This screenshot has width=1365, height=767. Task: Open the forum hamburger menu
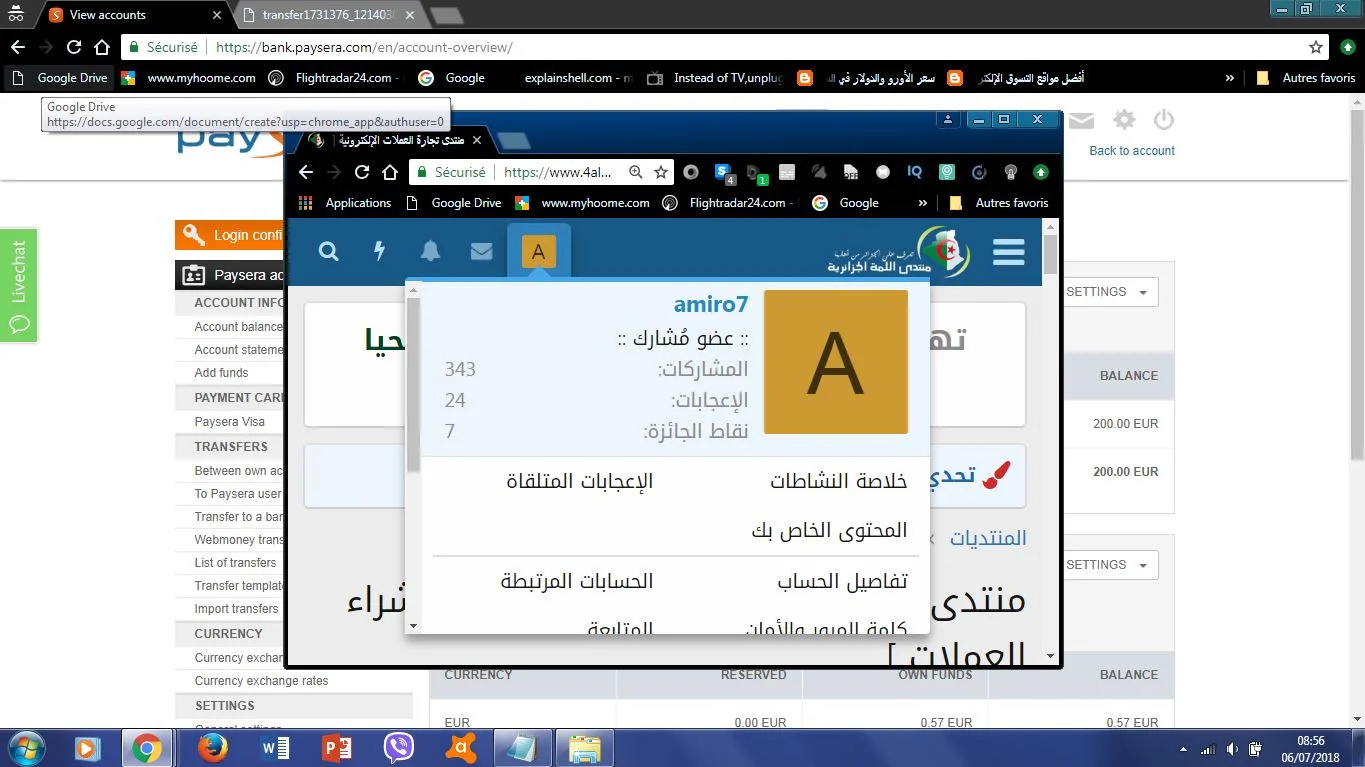1008,252
